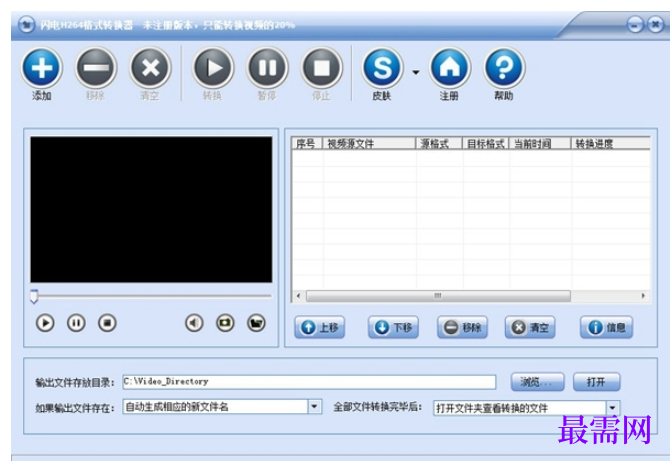This screenshot has width=670, height=461.
Task: Click the 下移 (Move Down) button
Action: click(x=393, y=328)
